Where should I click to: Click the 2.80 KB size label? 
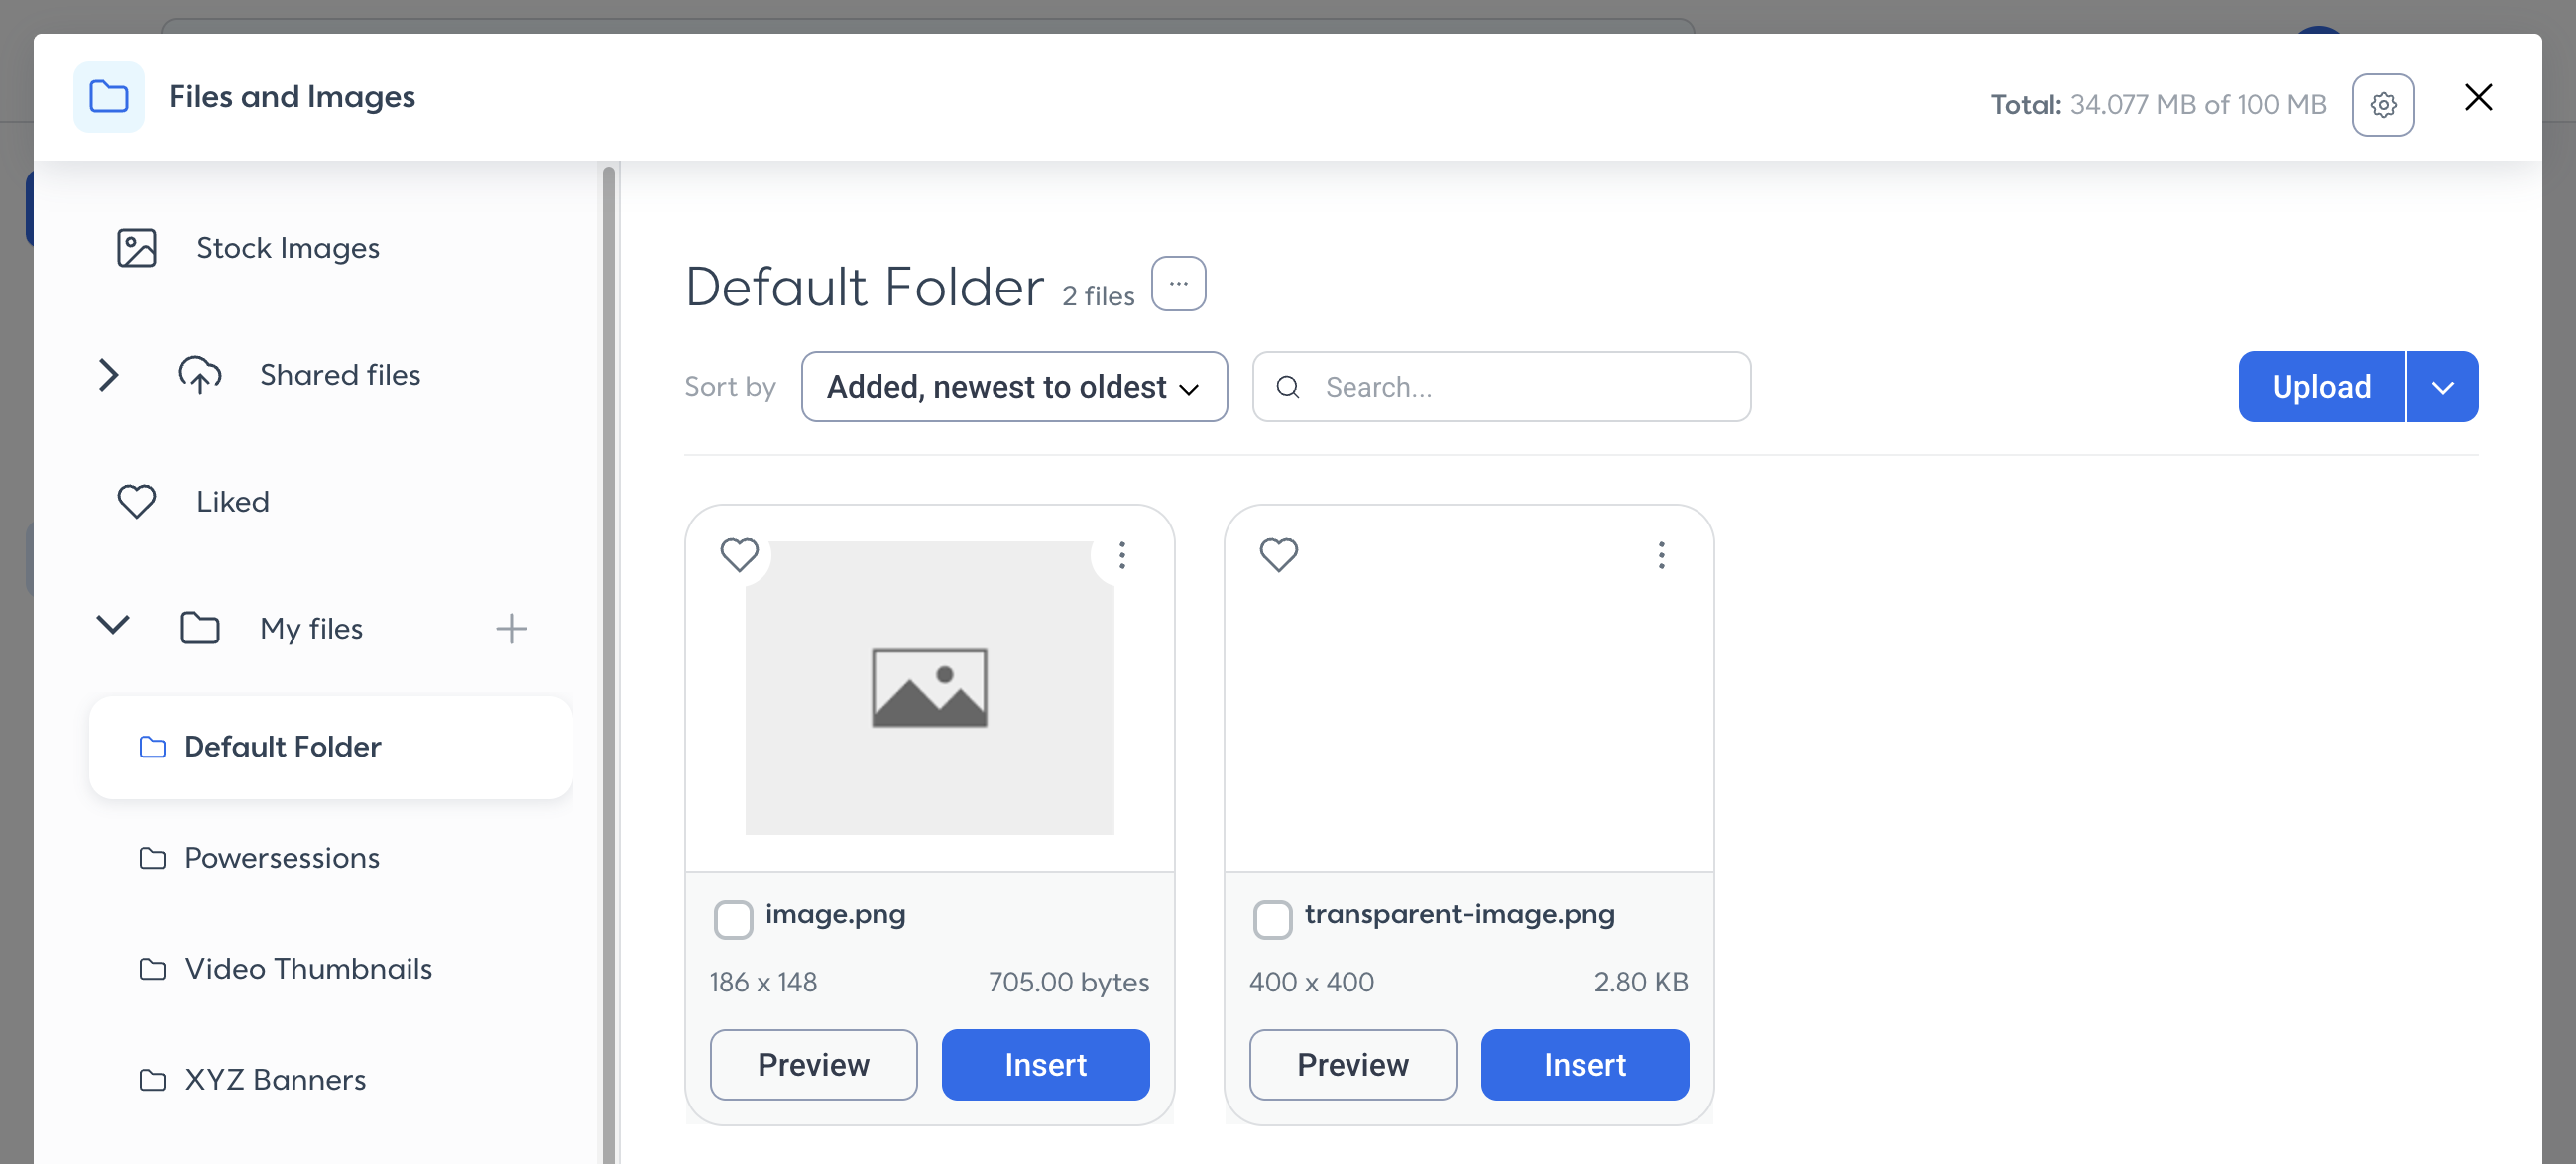tap(1640, 982)
